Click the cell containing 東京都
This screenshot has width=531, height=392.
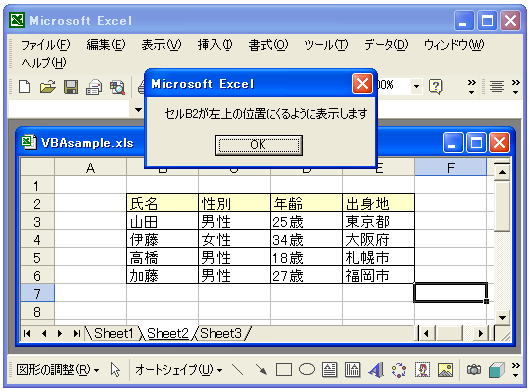point(378,221)
